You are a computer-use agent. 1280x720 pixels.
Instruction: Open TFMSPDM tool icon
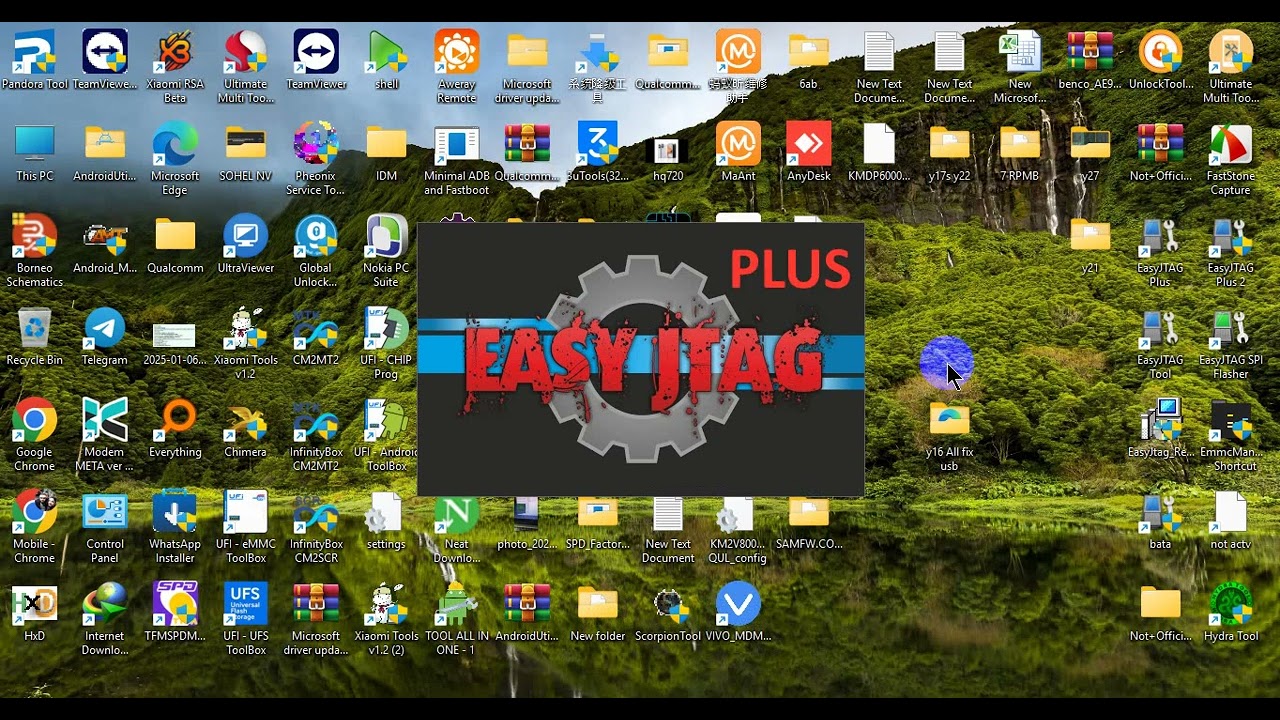175,612
